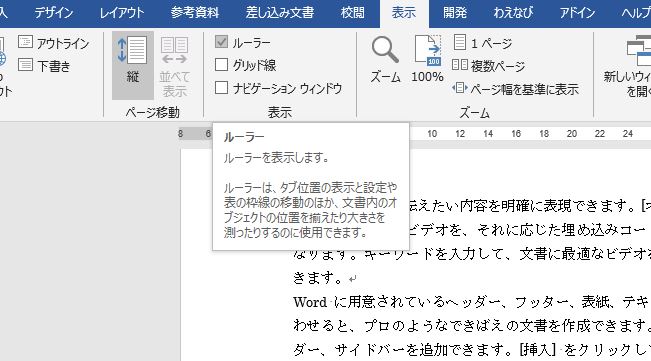Switch to the レイアウト tab

(122, 12)
